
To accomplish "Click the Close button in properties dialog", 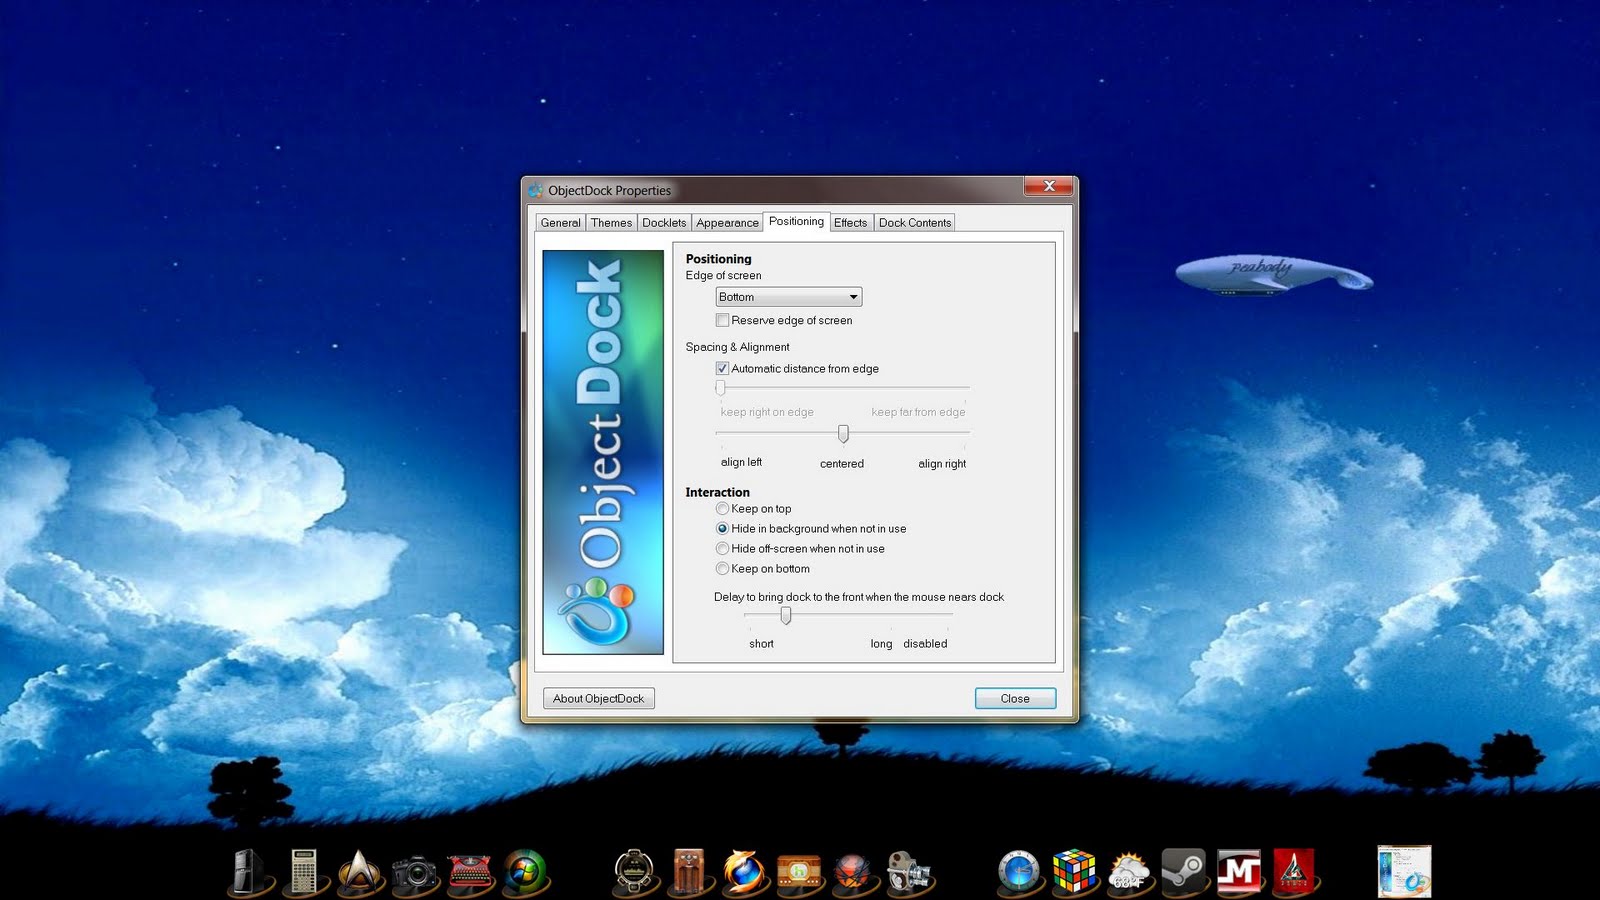I will [x=1015, y=698].
